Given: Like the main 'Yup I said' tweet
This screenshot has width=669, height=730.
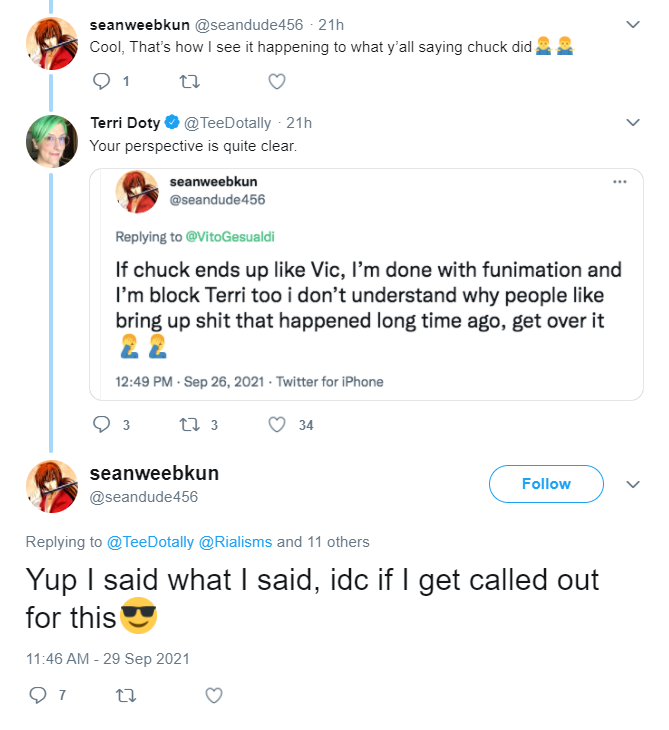Looking at the screenshot, I should pos(214,696).
